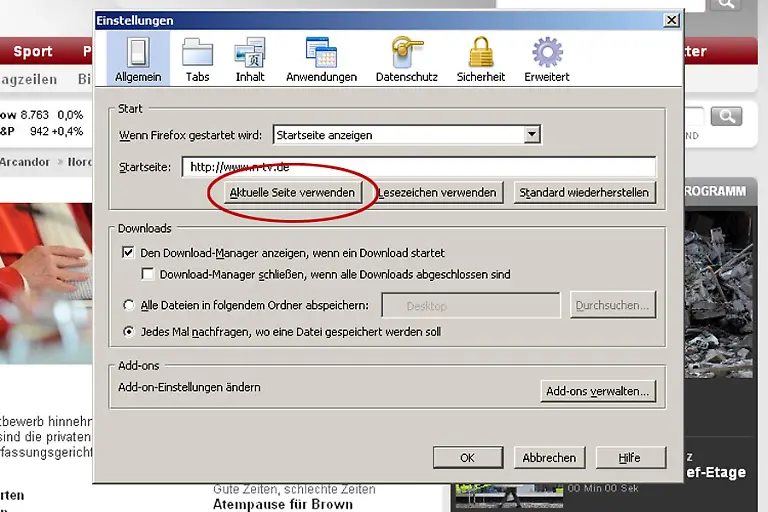Confirm settings with the OK button
This screenshot has width=768, height=512.
click(x=467, y=457)
